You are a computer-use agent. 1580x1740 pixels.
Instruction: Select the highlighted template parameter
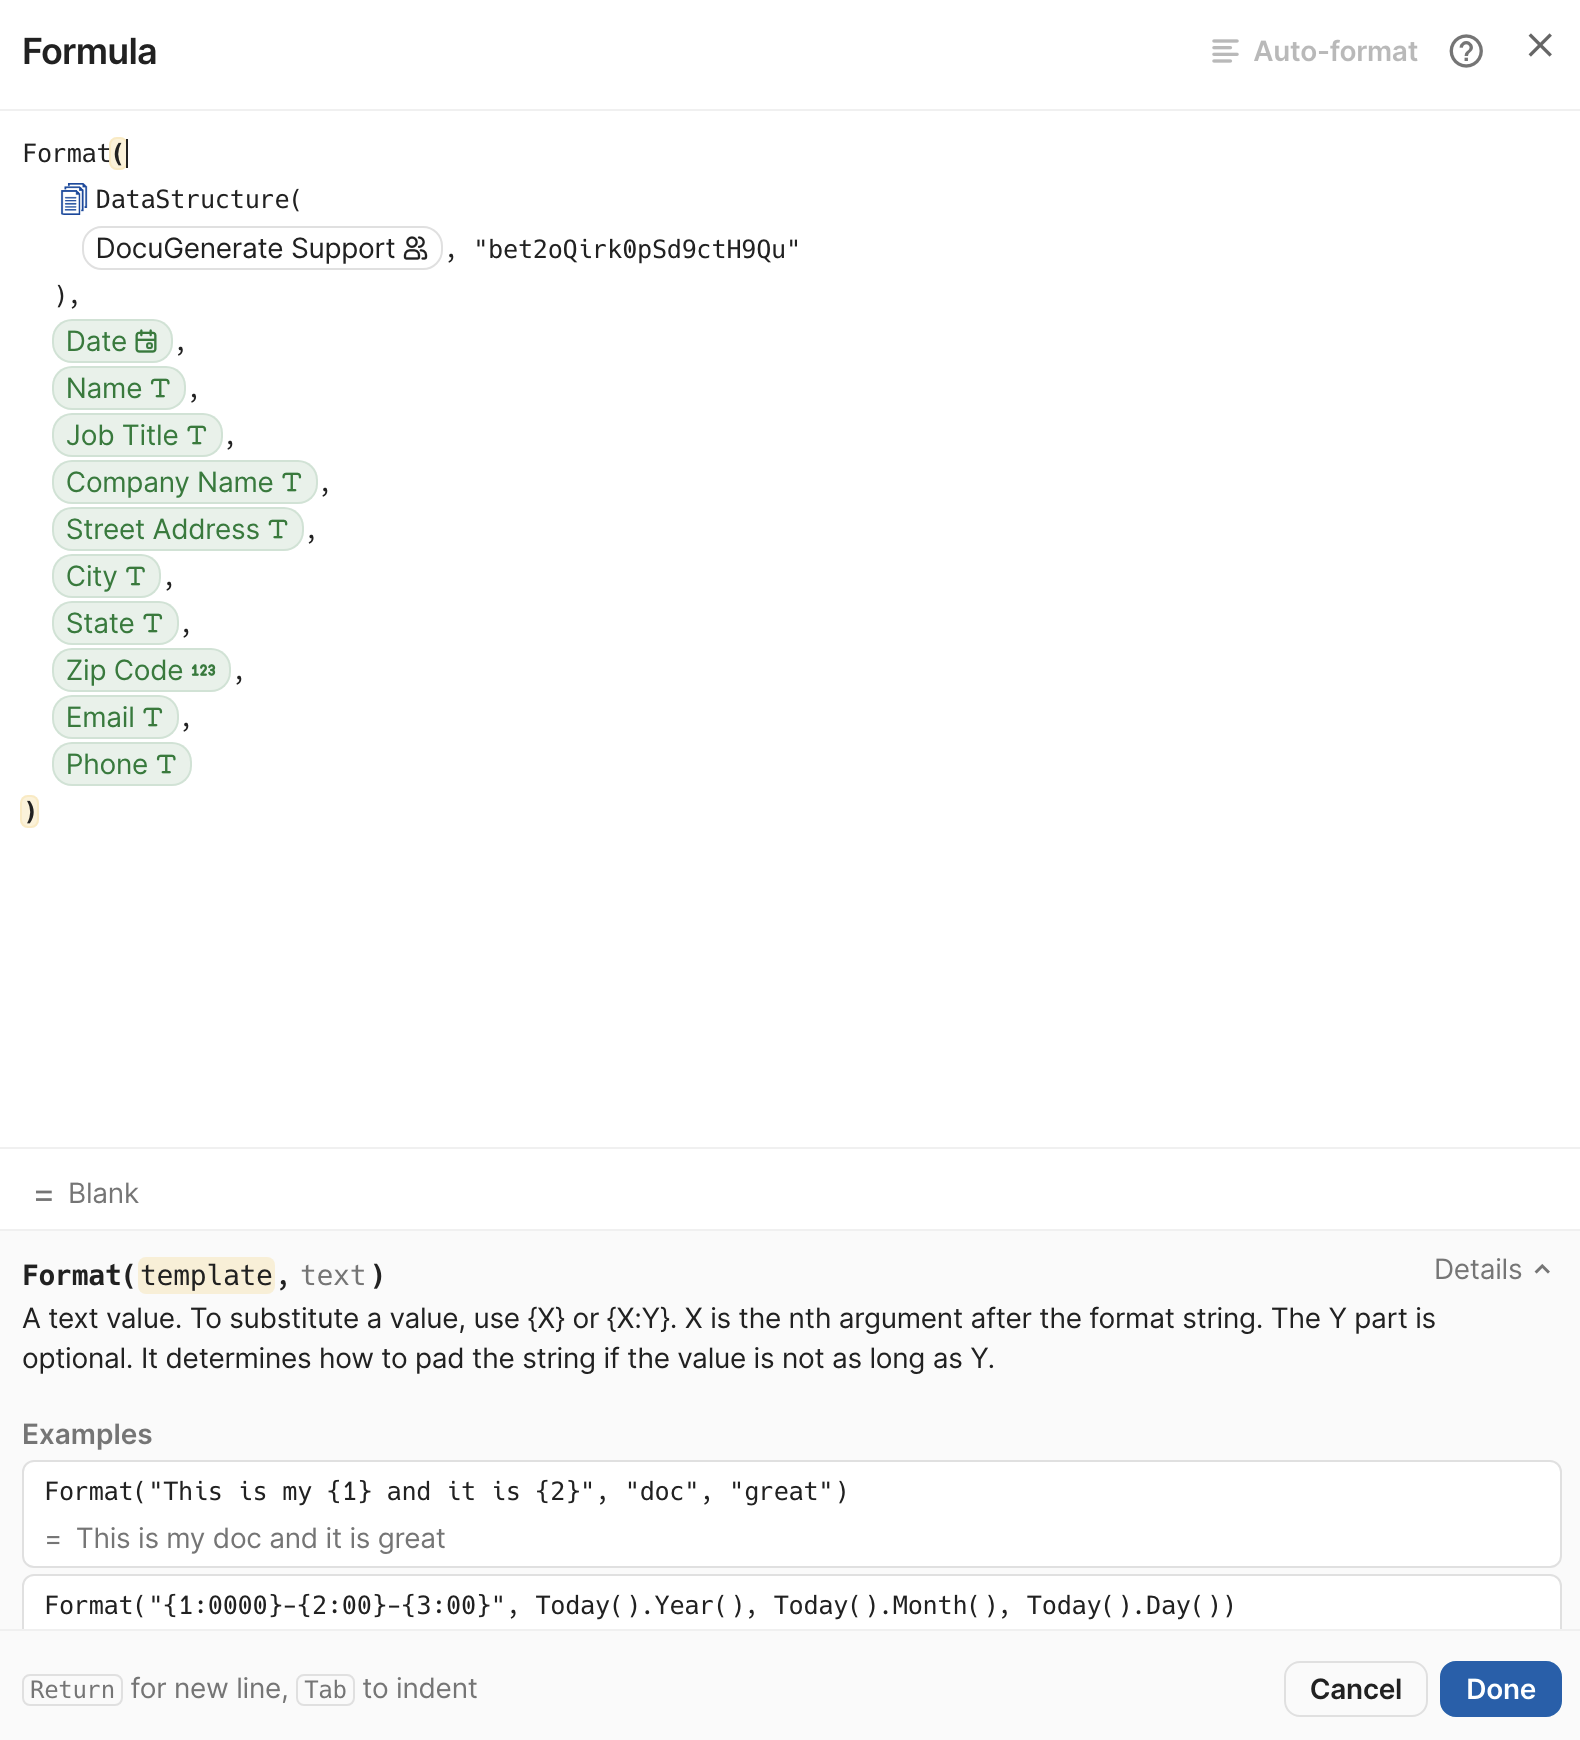(x=206, y=1275)
